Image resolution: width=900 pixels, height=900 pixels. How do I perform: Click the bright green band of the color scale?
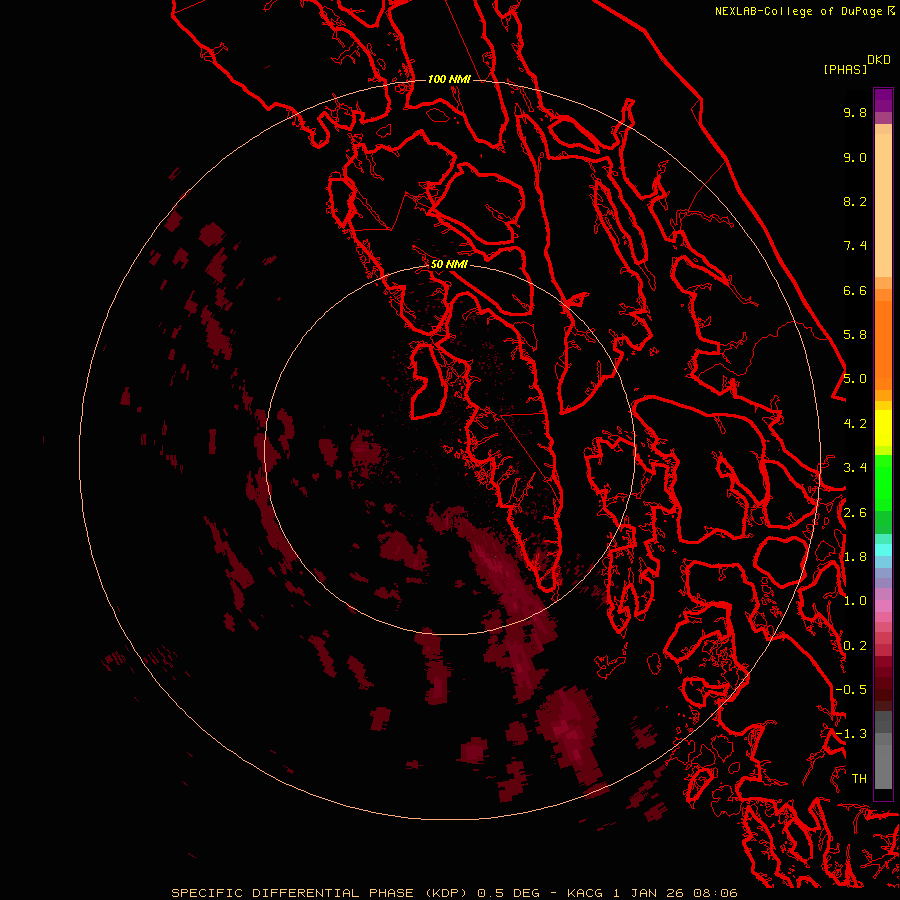click(883, 483)
